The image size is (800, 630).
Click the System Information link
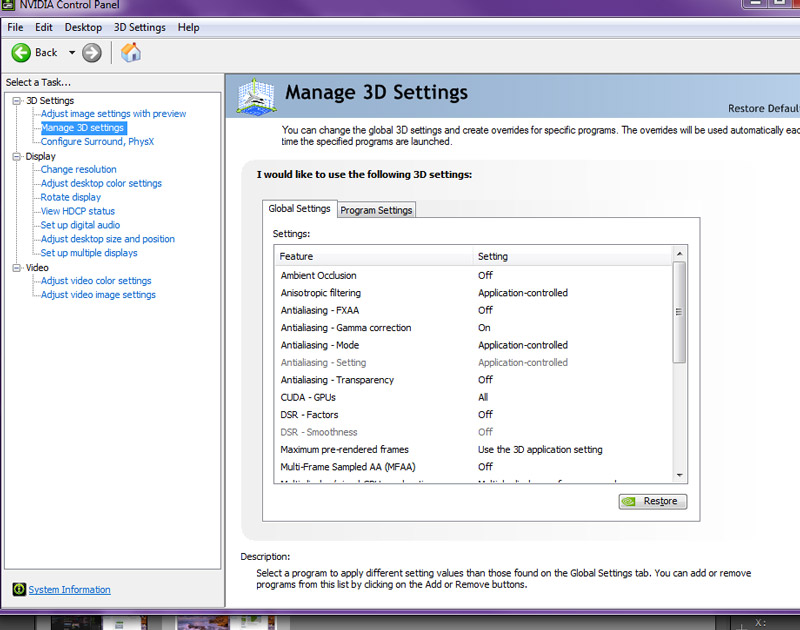(69, 590)
